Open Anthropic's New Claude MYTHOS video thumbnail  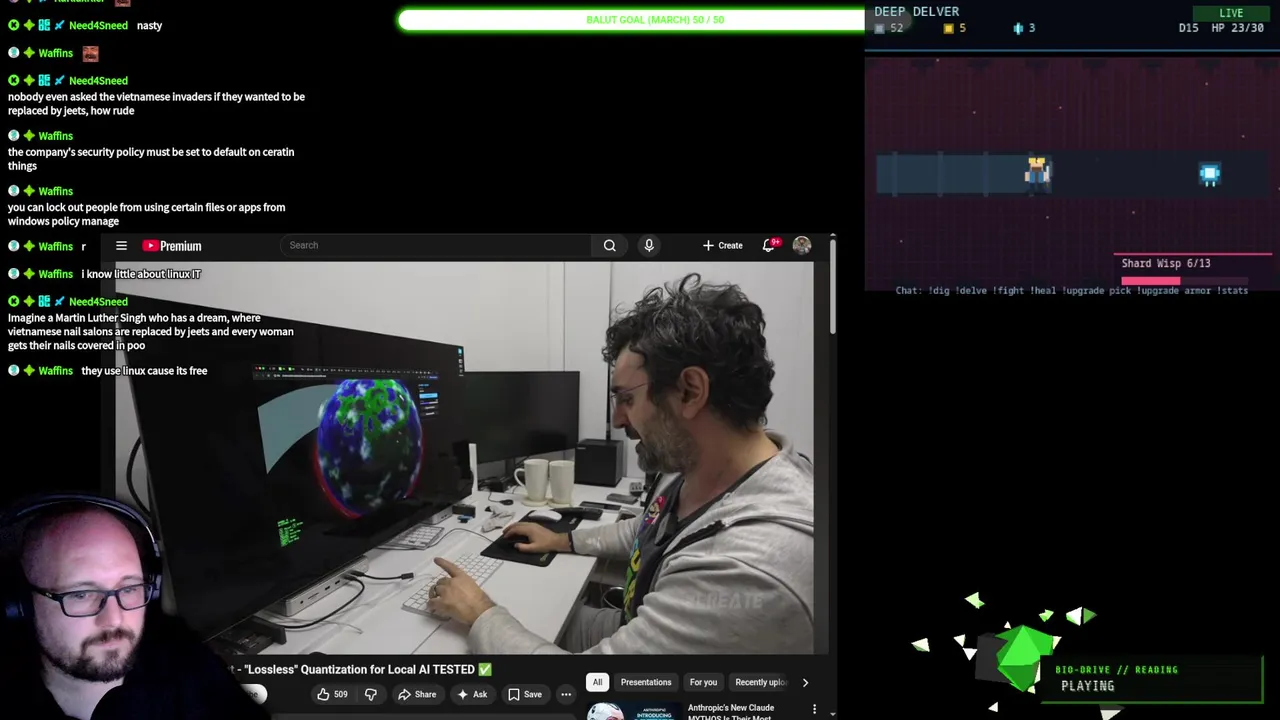point(634,711)
